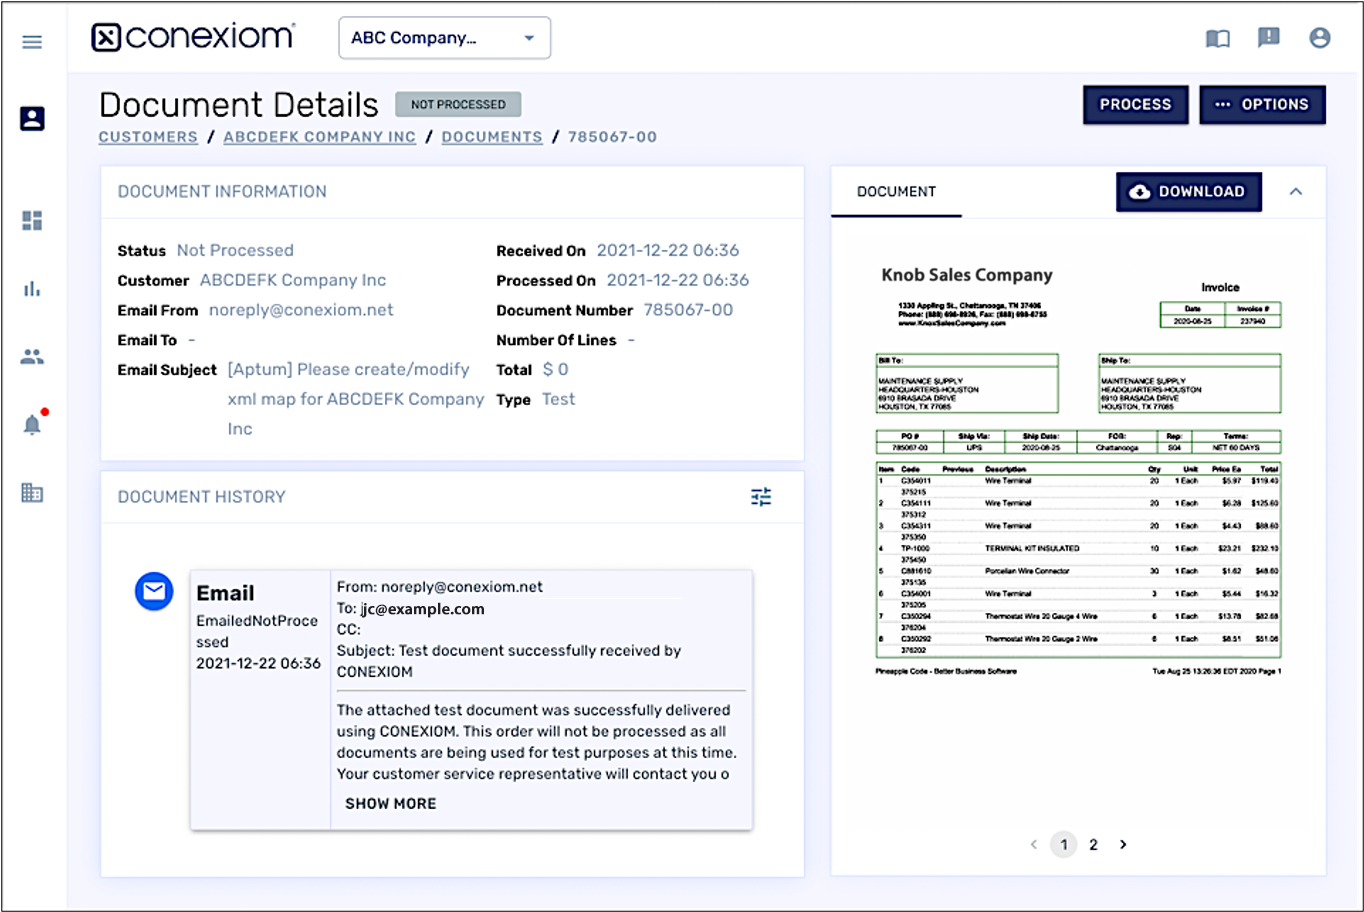Click the people group sidebar icon
Viewport: 1364px width, 912px height.
click(x=32, y=356)
